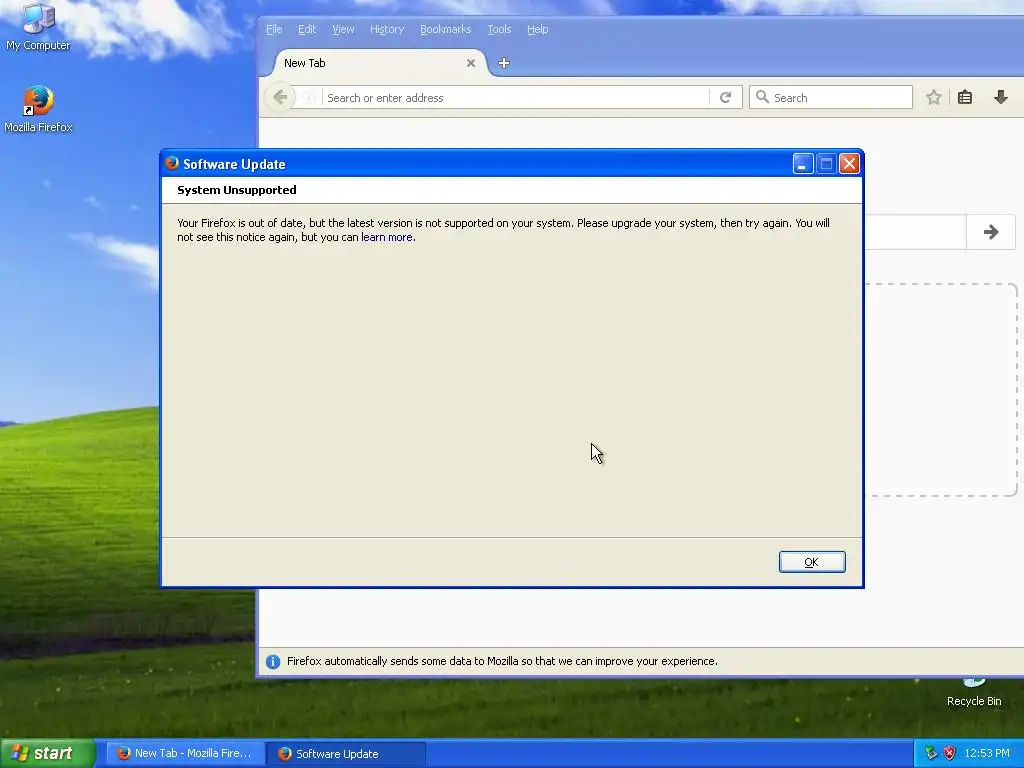Select the New Tab tab
1024x768 pixels.
coord(379,63)
